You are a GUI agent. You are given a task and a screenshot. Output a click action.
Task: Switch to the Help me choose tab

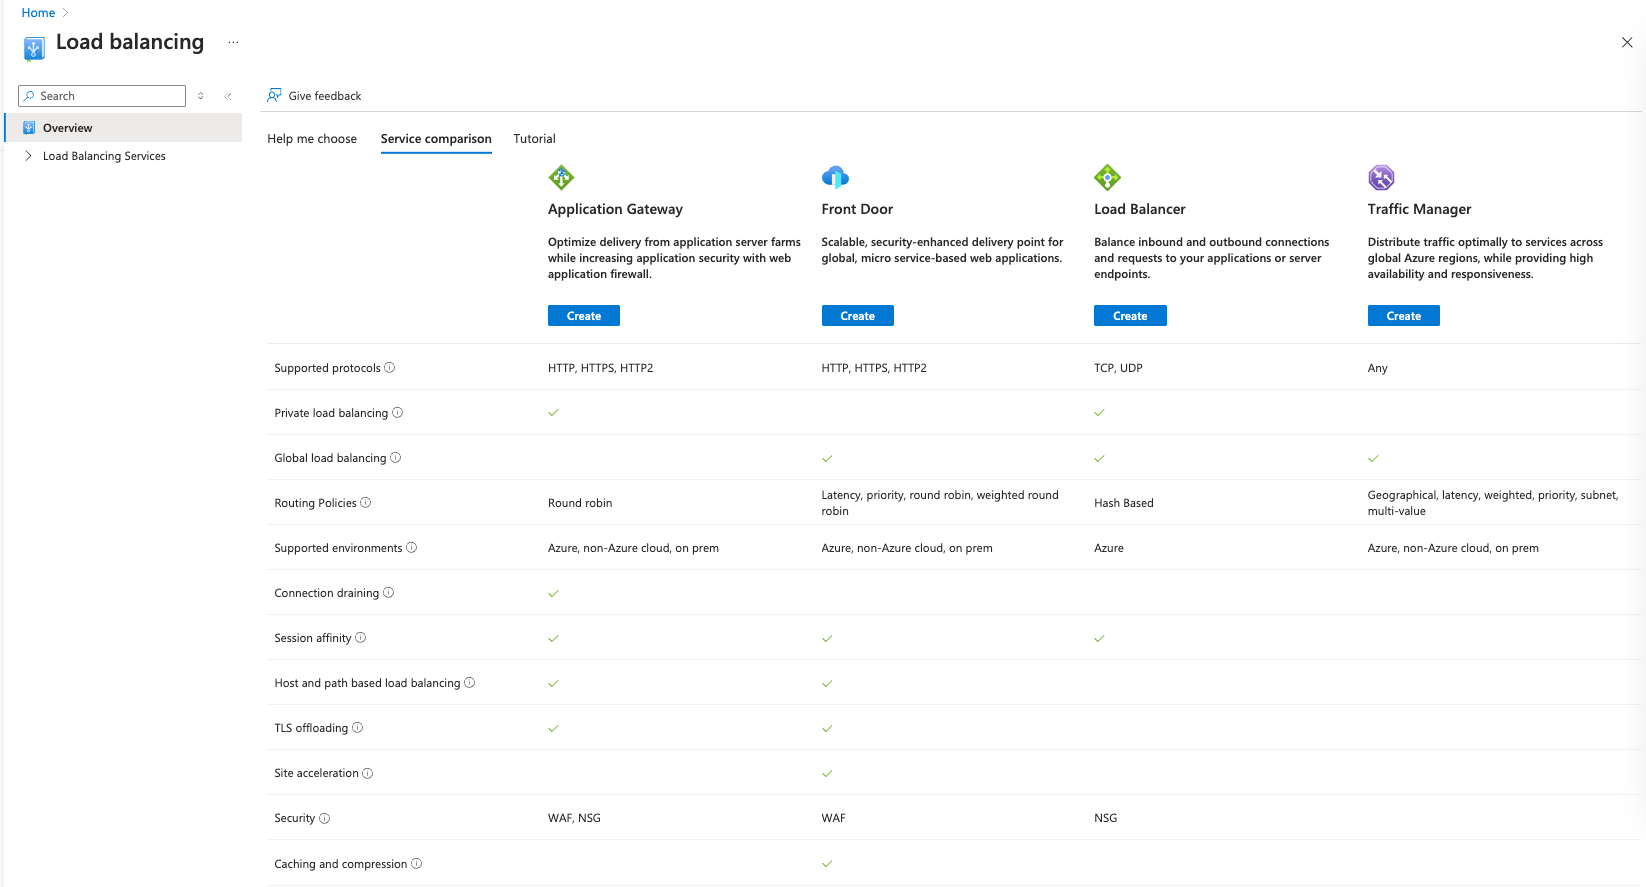point(312,139)
